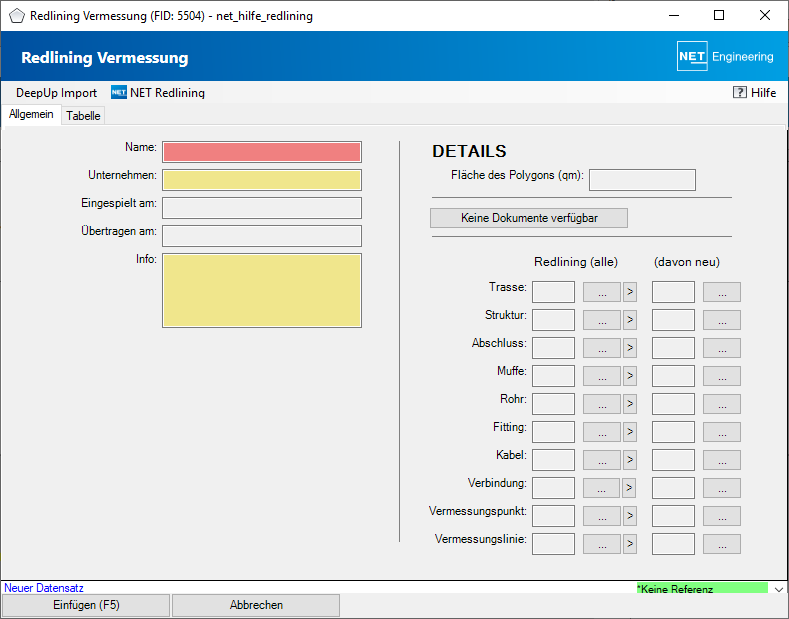Click the red Name input field

pyautogui.click(x=262, y=152)
